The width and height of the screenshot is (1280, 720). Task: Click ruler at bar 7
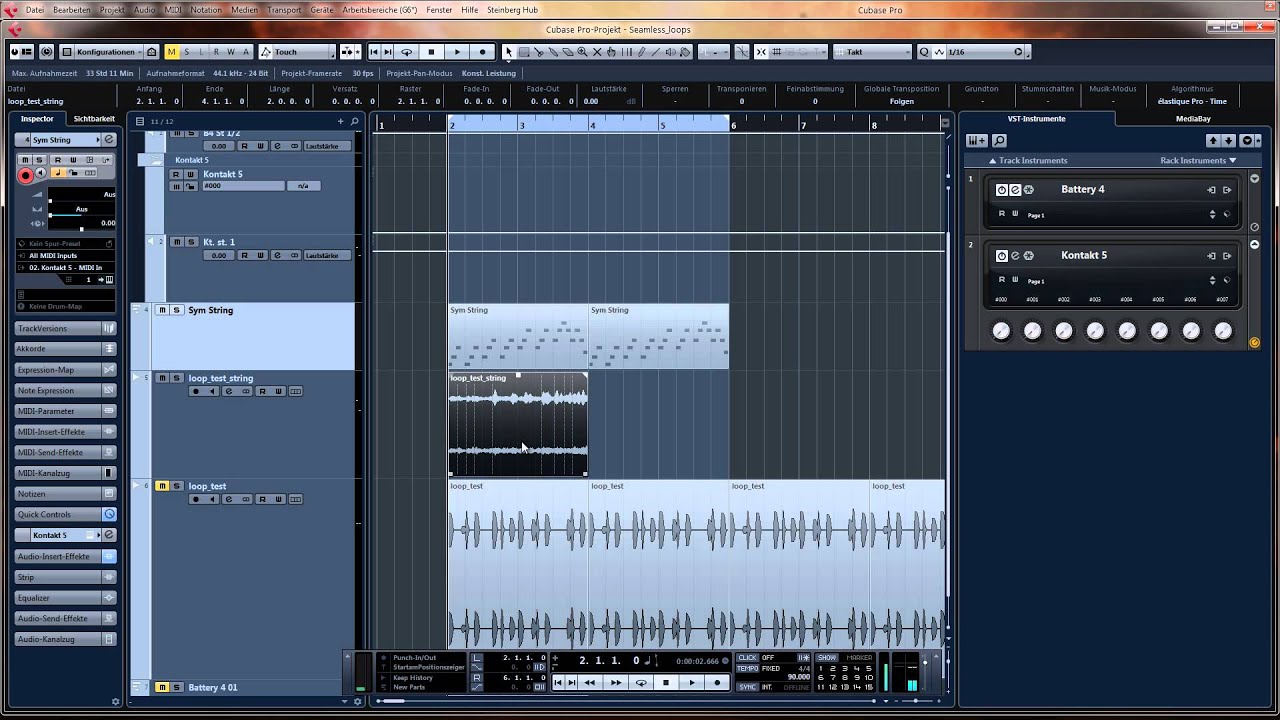803,125
